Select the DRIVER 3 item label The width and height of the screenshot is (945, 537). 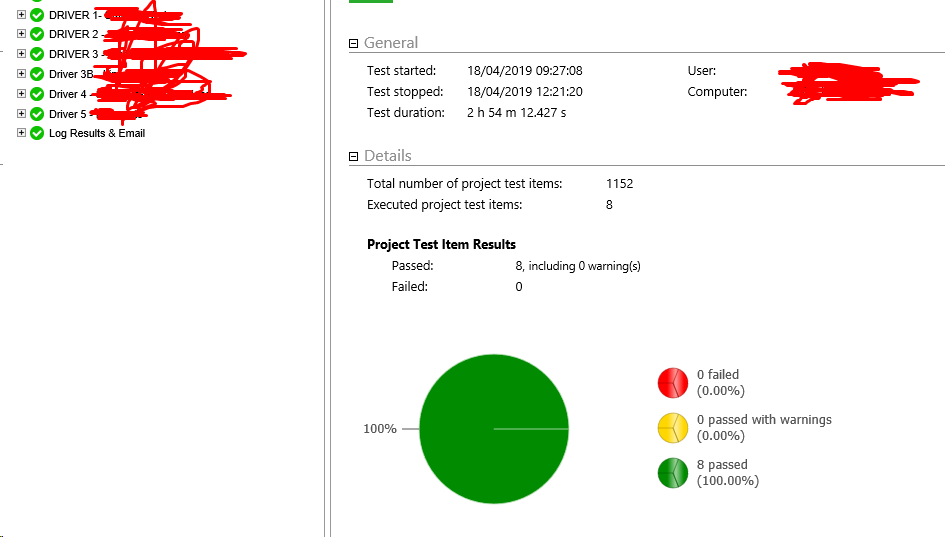pyautogui.click(x=73, y=54)
